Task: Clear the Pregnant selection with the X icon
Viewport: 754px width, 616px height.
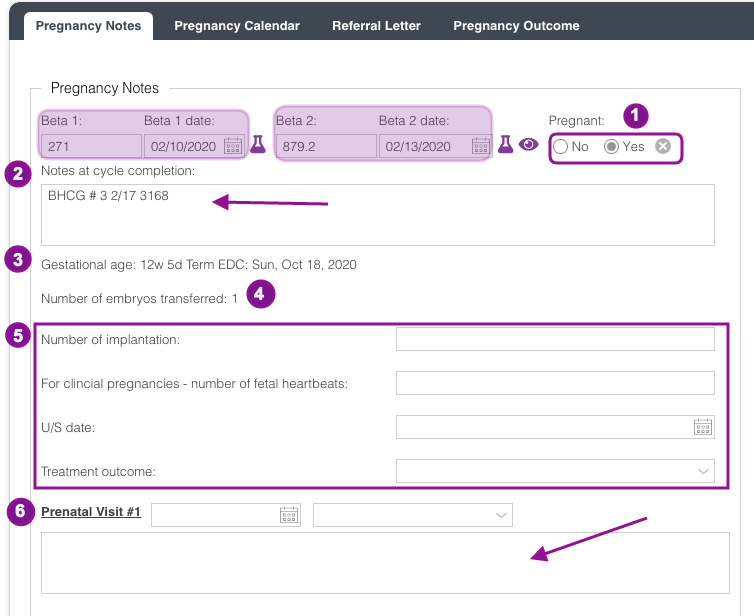Action: (x=663, y=146)
